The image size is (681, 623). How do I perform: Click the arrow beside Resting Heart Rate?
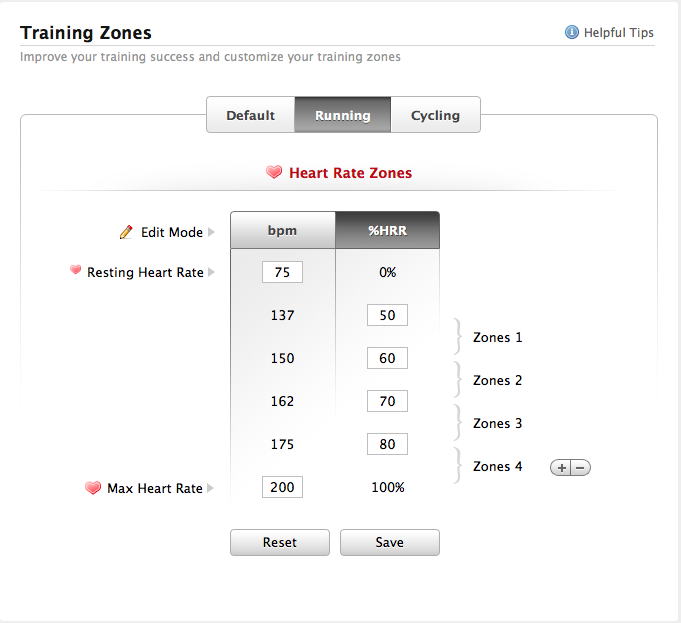coord(212,272)
